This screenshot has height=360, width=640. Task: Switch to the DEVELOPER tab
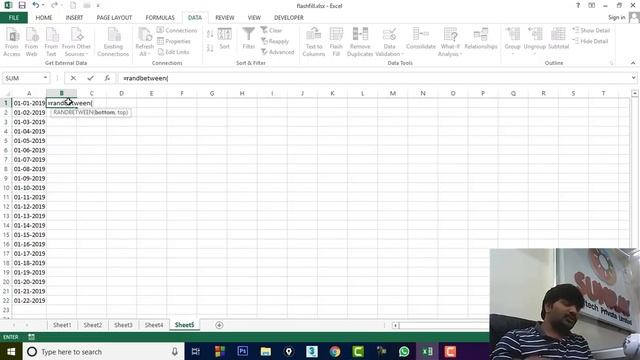289,18
